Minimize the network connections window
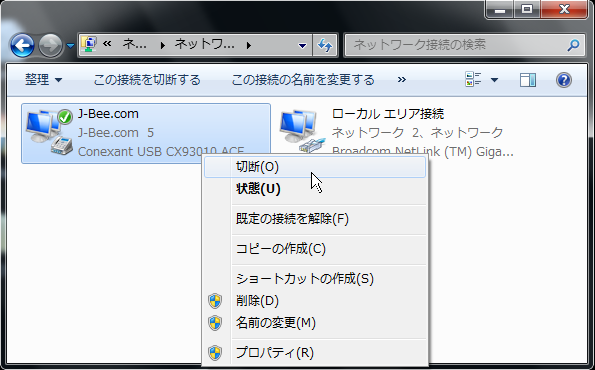The height and width of the screenshot is (370, 595). click(x=500, y=9)
